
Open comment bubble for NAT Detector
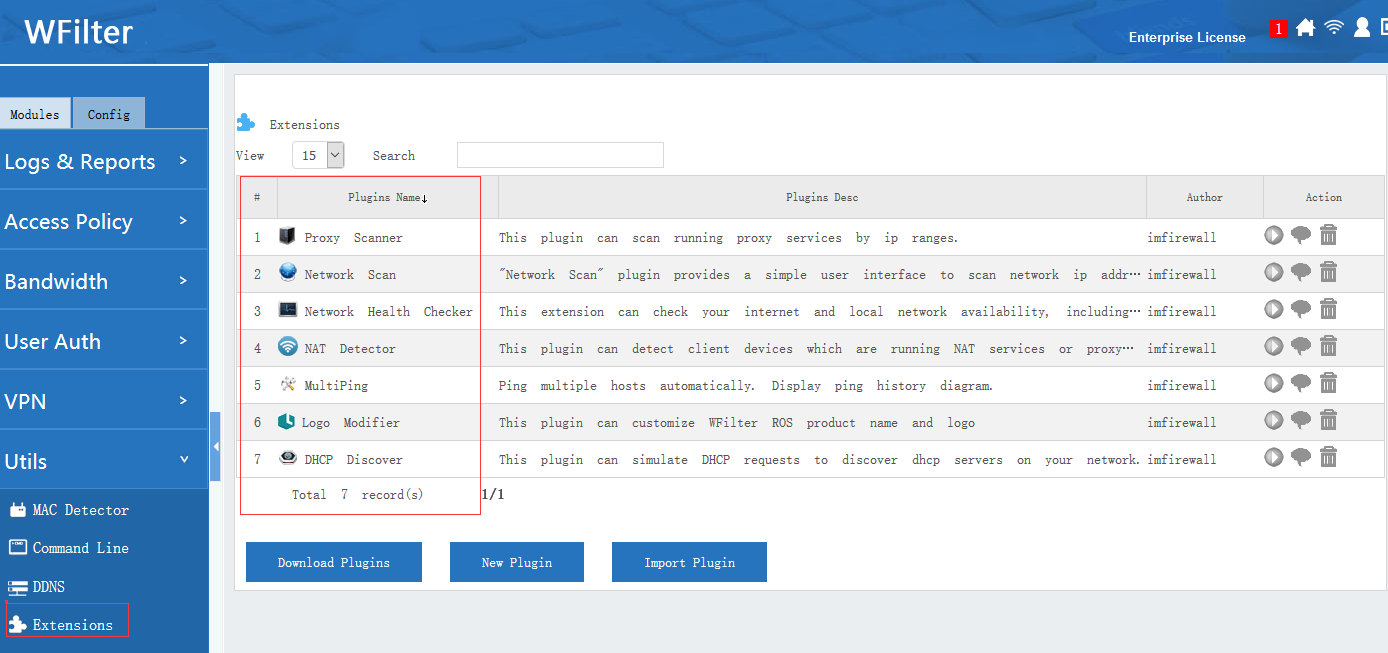pos(1300,347)
